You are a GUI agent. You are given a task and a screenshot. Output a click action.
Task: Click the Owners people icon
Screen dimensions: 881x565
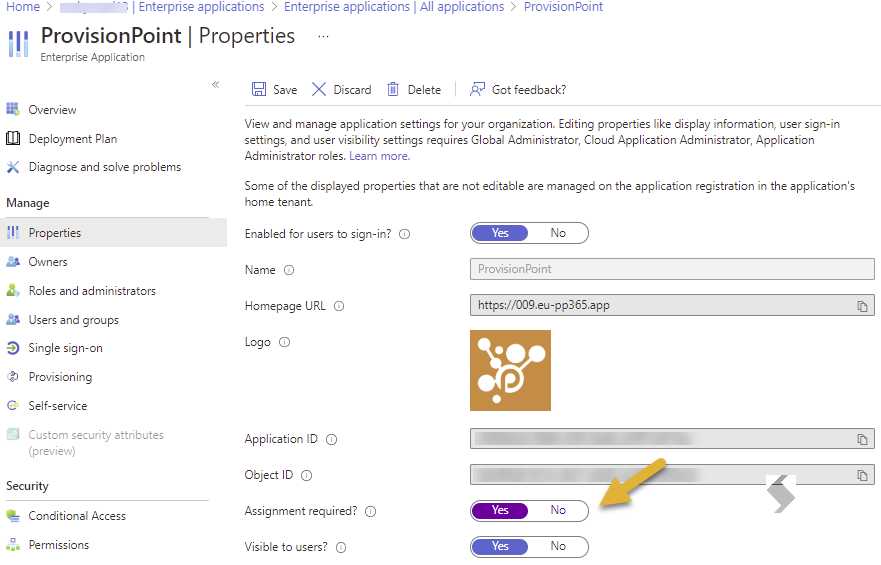(x=13, y=262)
